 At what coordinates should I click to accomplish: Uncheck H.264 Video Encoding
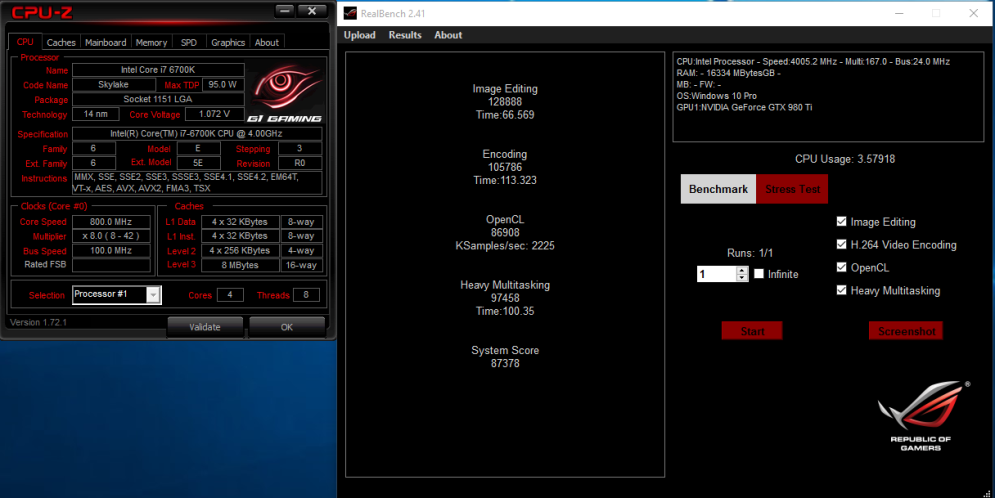[x=841, y=244]
